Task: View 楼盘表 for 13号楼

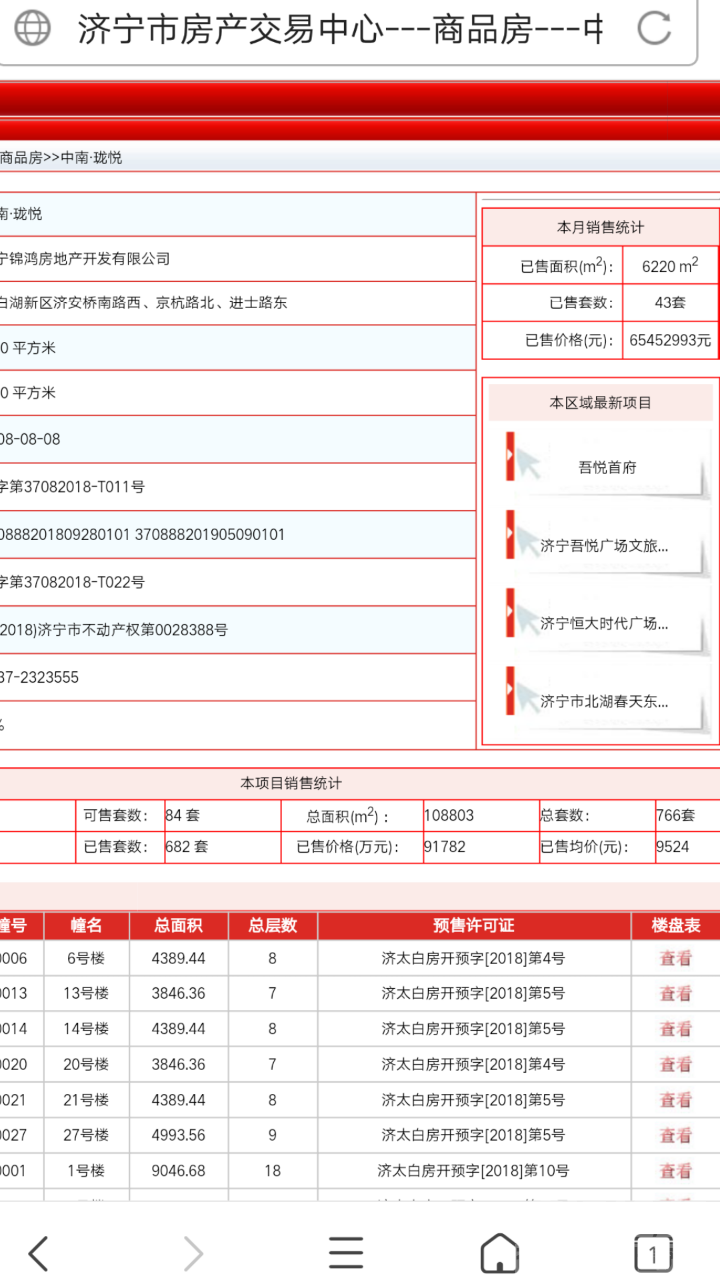Action: (x=675, y=994)
